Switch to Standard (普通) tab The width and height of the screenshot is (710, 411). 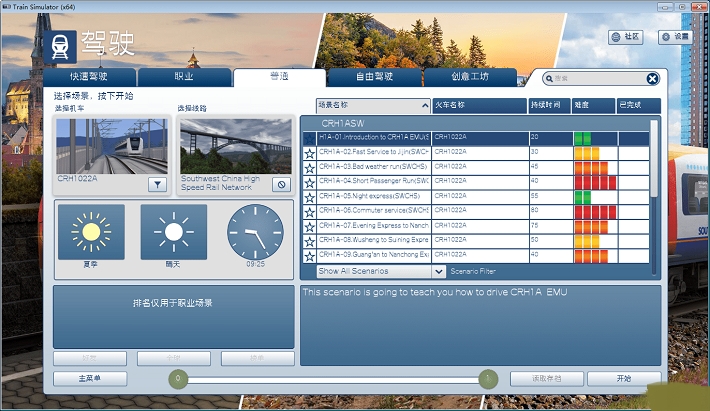279,76
